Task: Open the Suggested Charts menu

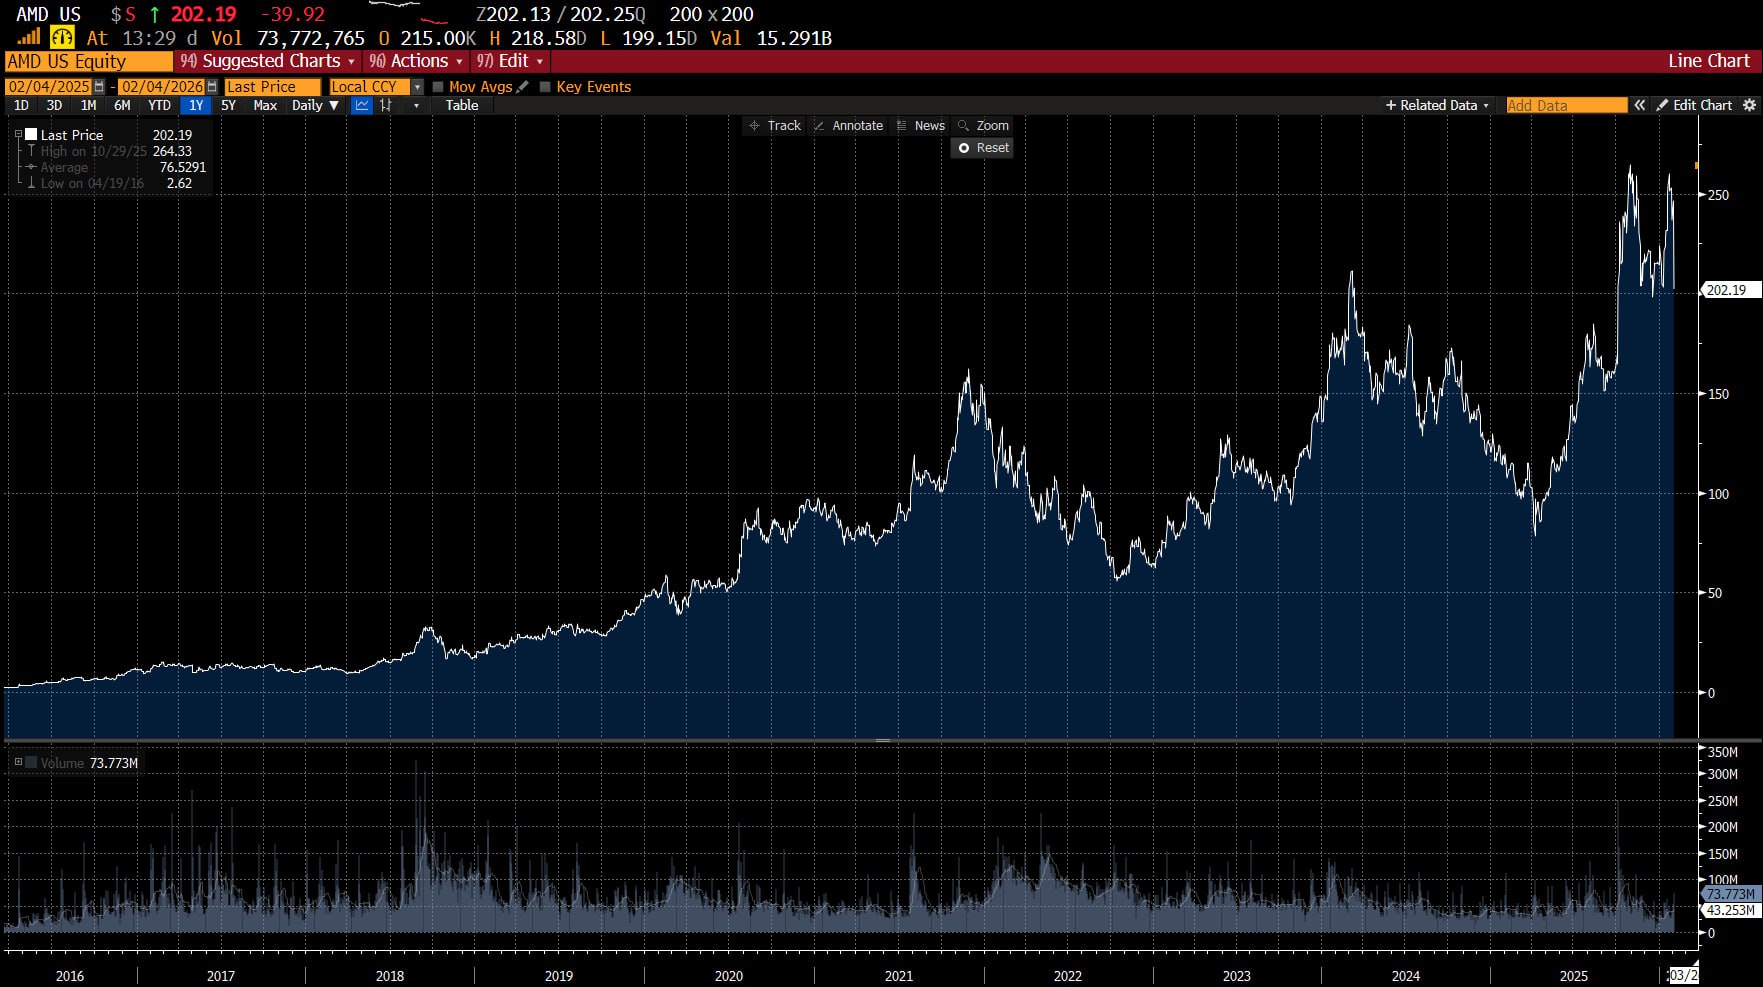Action: click(268, 61)
